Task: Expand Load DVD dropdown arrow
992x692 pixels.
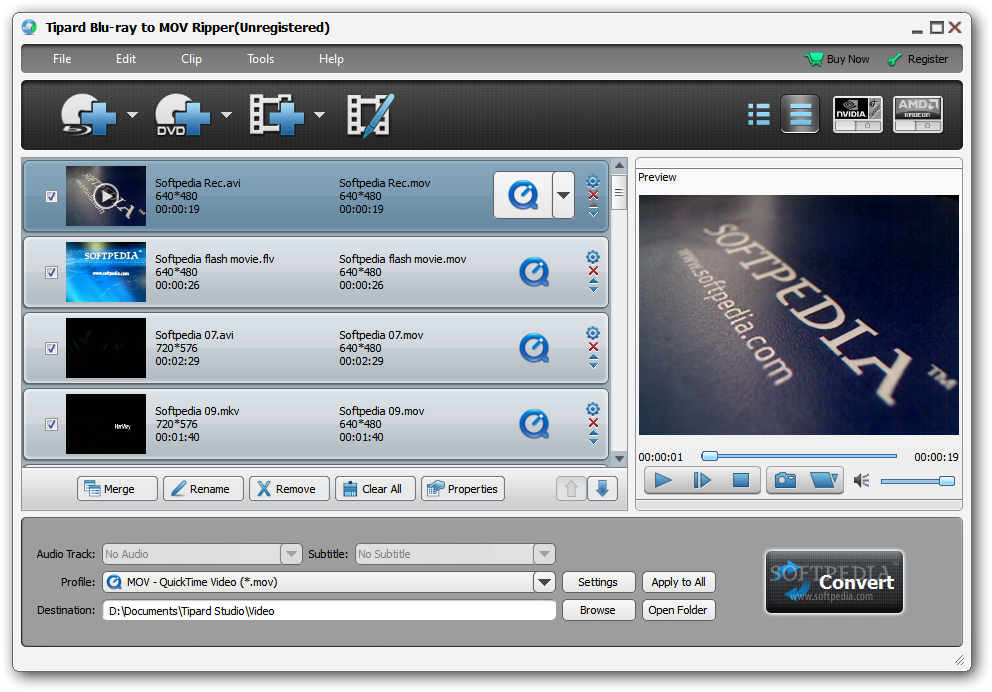Action: click(x=226, y=115)
